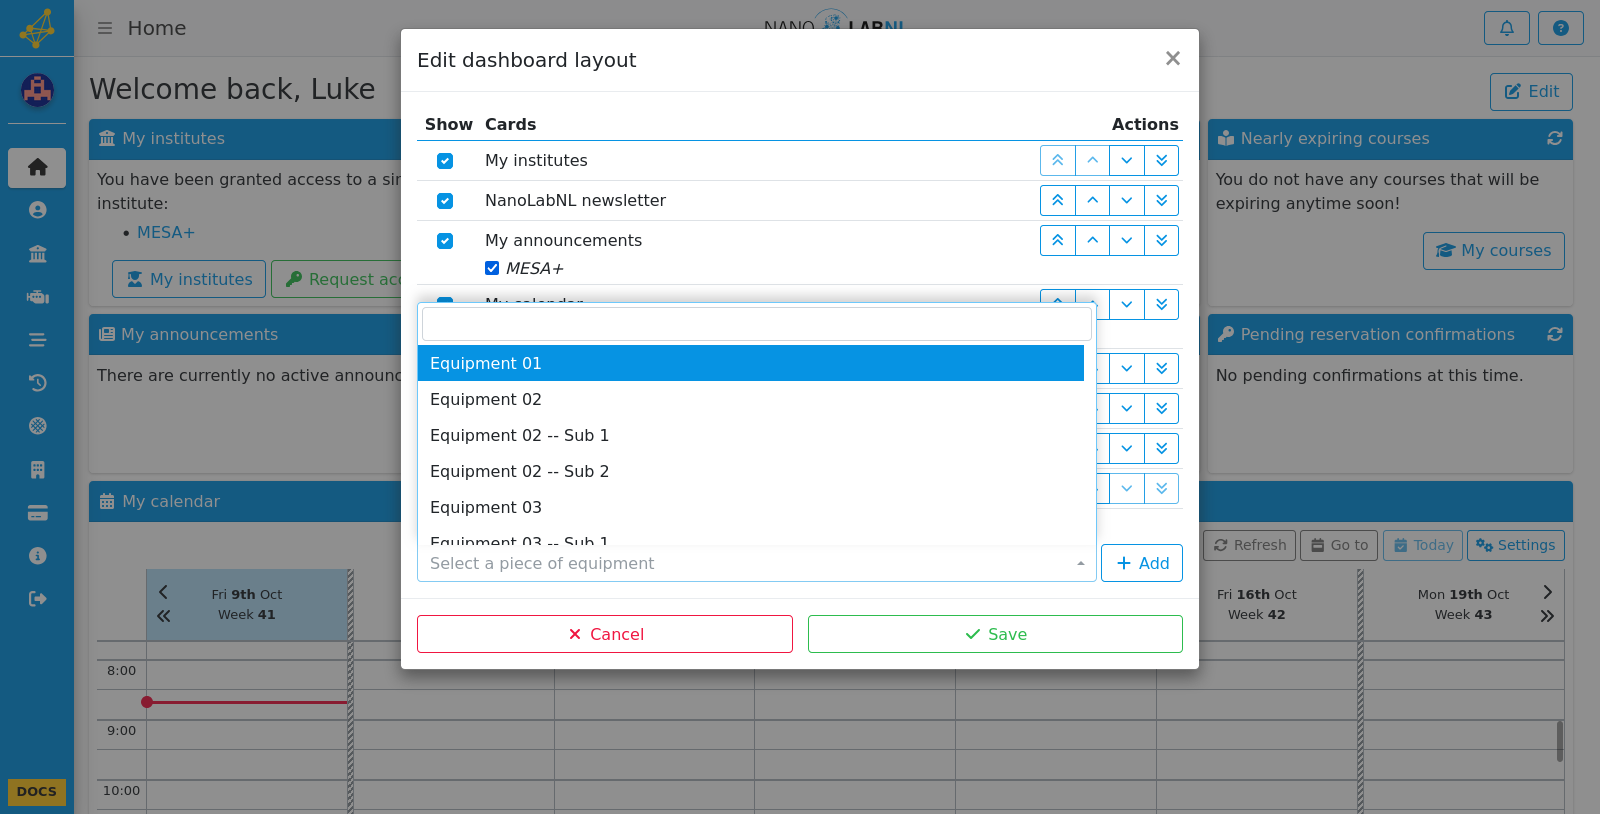Collapse the equipment select dropdown
The height and width of the screenshot is (814, 1600).
(x=757, y=563)
